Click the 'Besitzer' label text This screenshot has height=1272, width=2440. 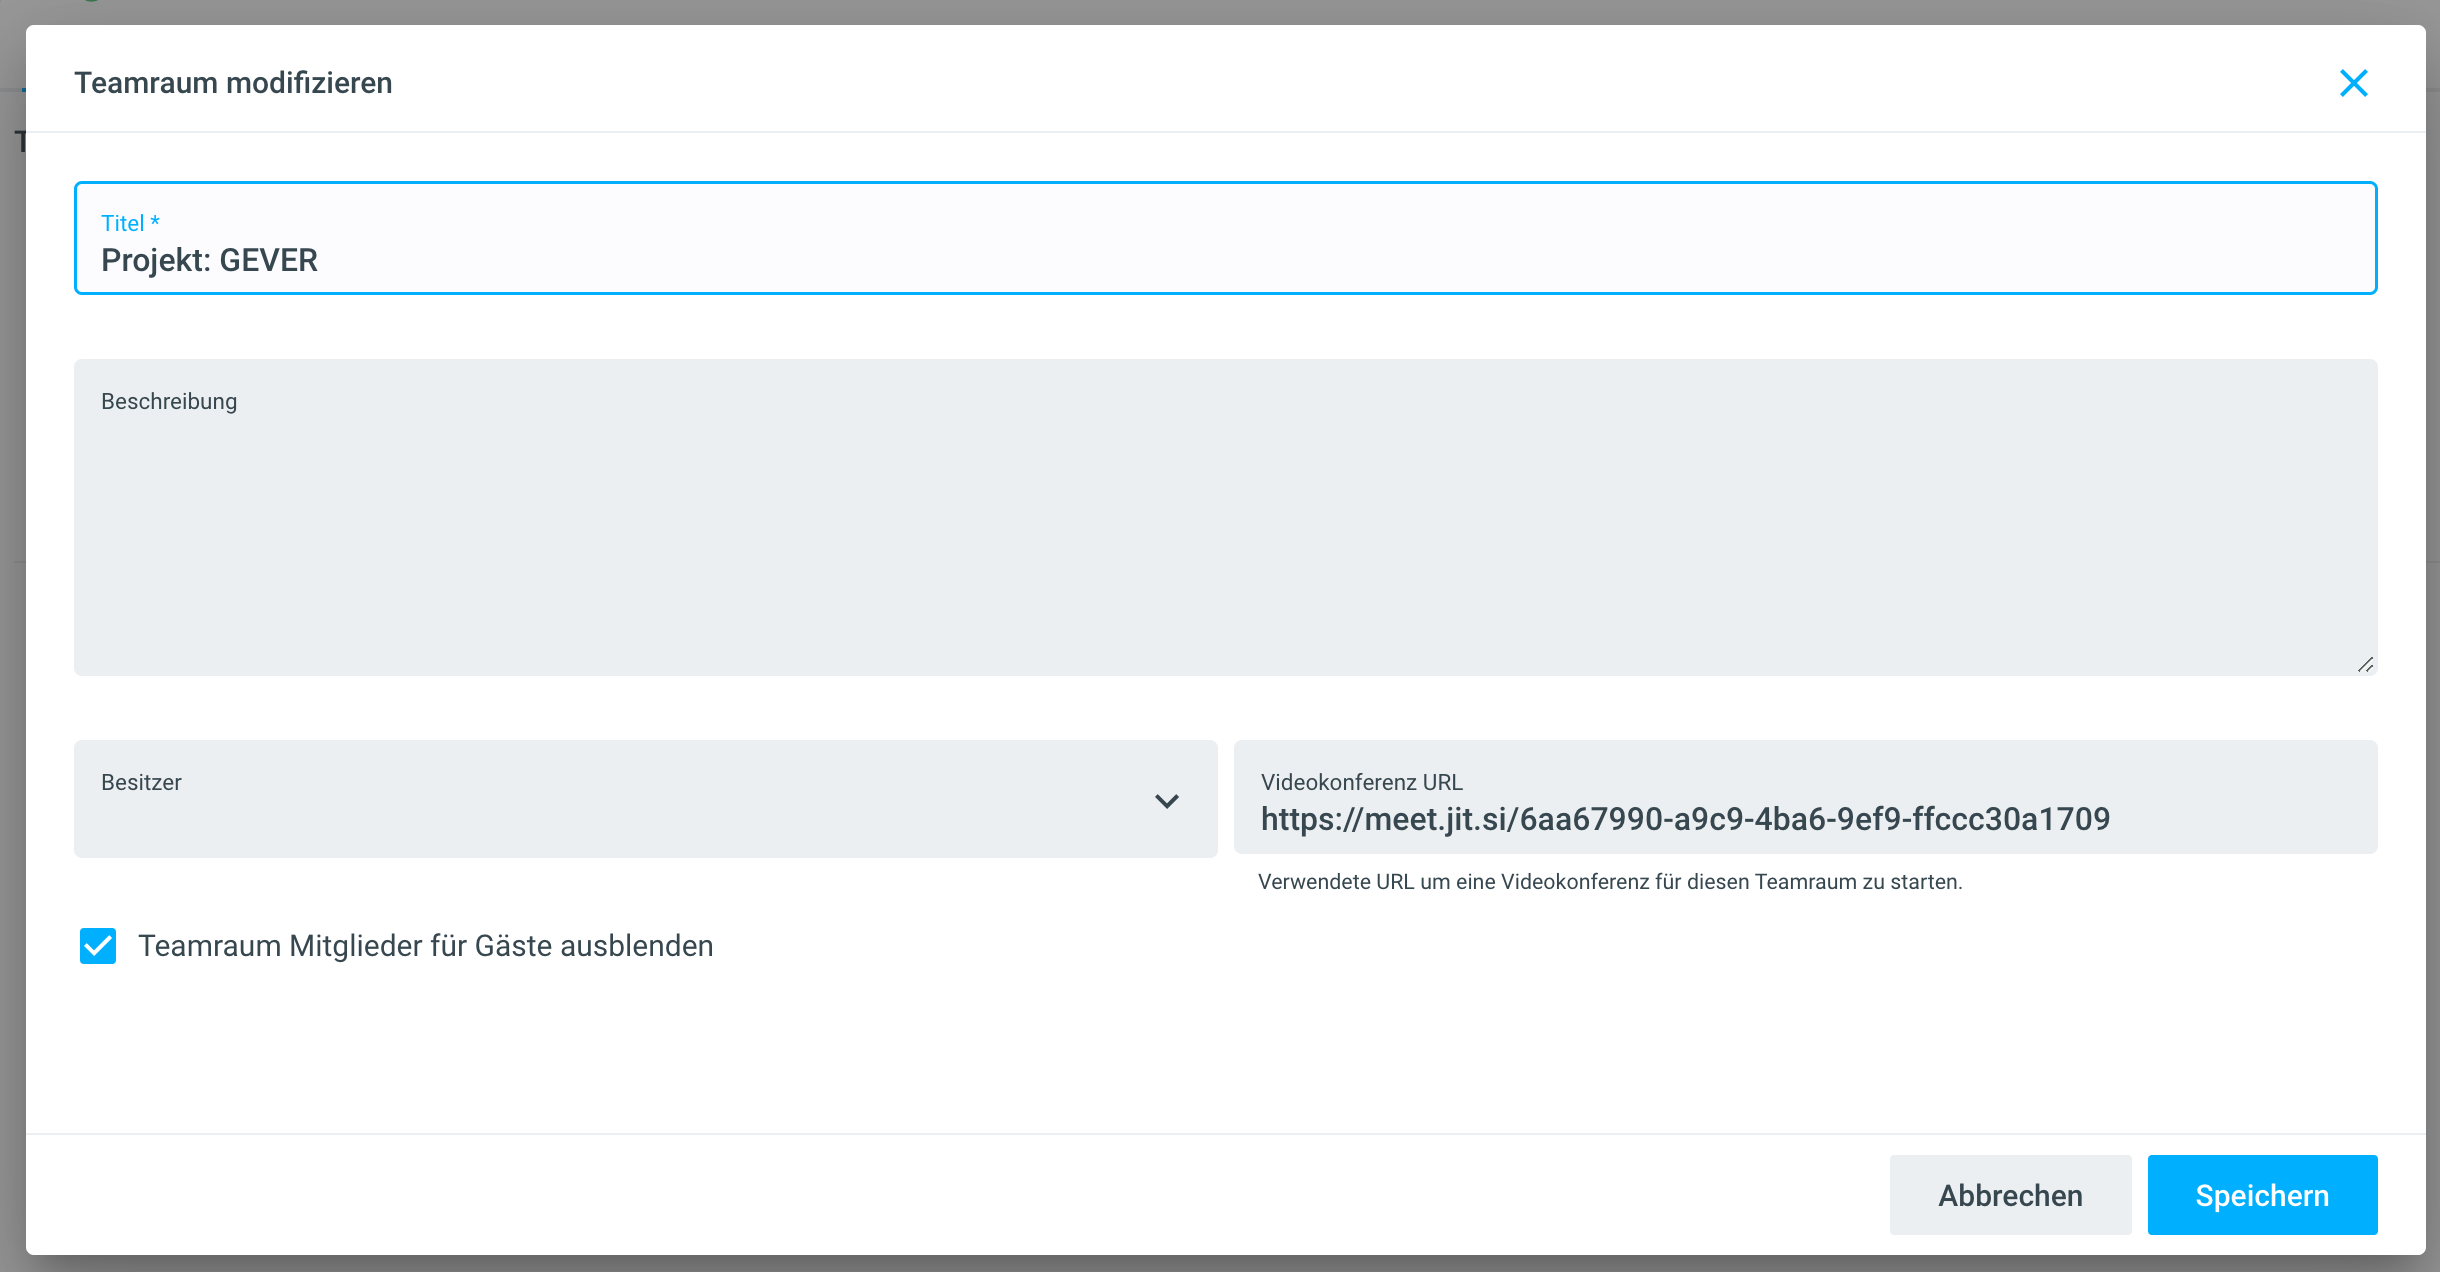[x=141, y=782]
